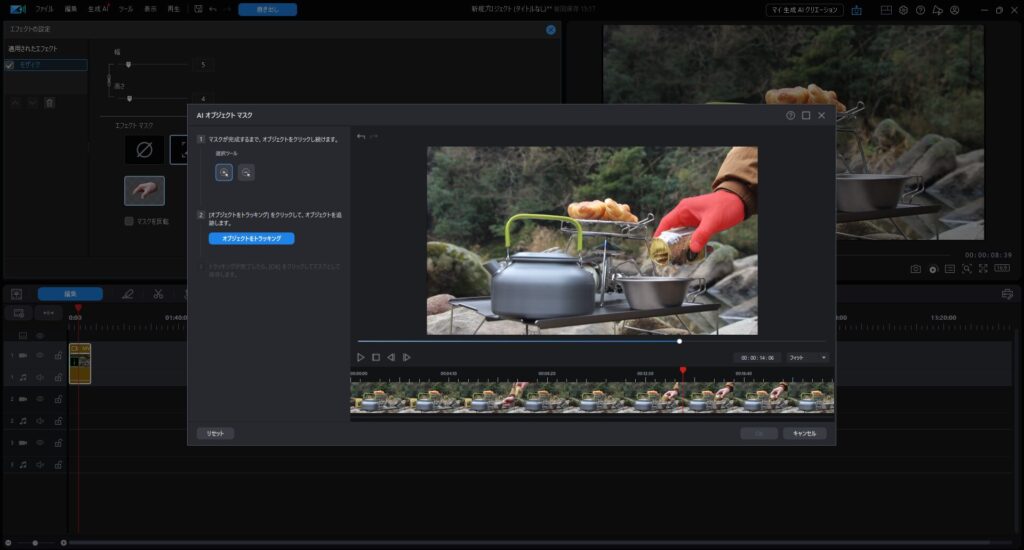Select the hand mask thumbnail
Screen dimensions: 1024x550
click(x=144, y=190)
